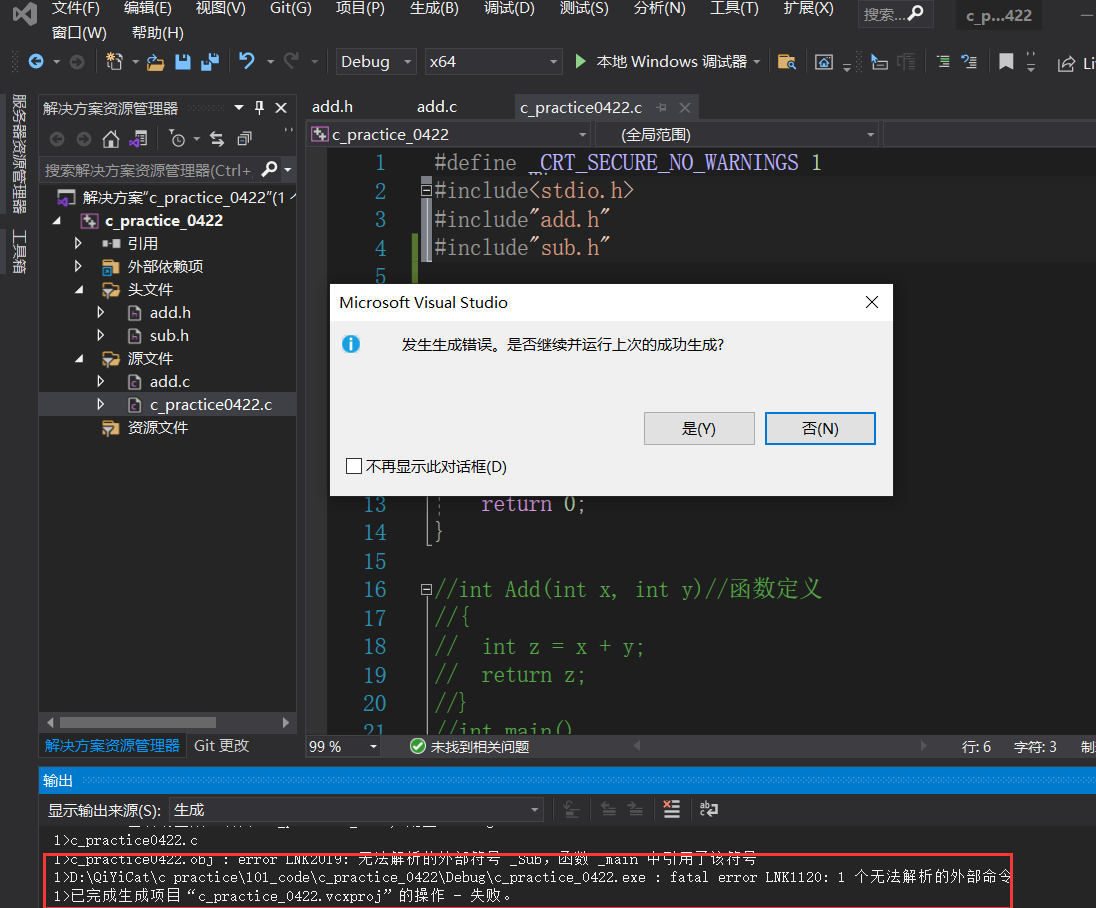Collapse the 头文件 folder
This screenshot has width=1096, height=908.
[80, 289]
